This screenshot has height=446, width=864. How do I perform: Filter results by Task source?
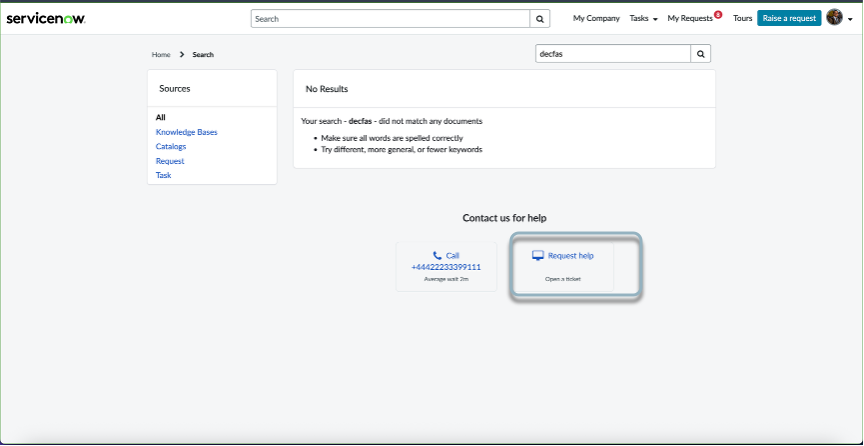163,175
